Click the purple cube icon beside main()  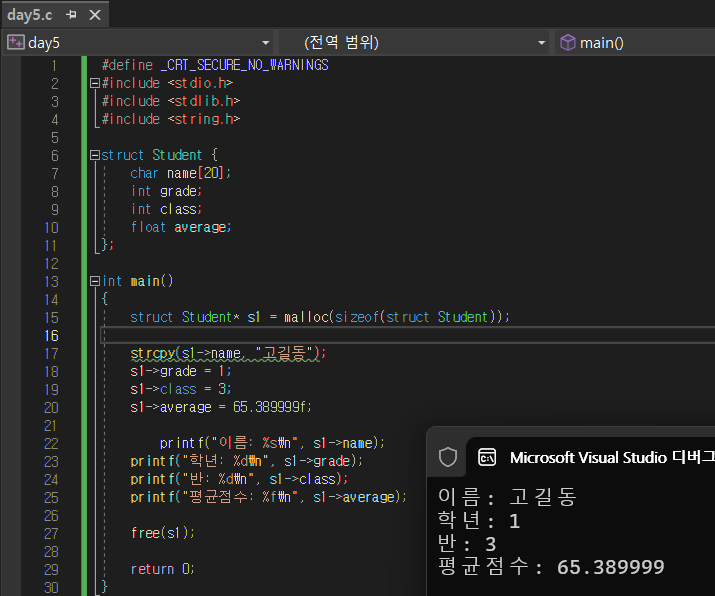click(568, 42)
